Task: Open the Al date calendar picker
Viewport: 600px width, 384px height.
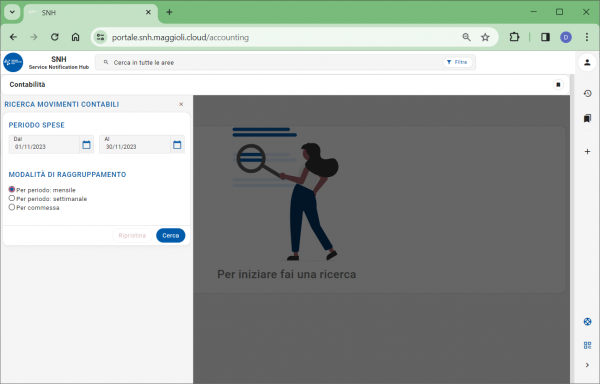Action: (x=177, y=145)
